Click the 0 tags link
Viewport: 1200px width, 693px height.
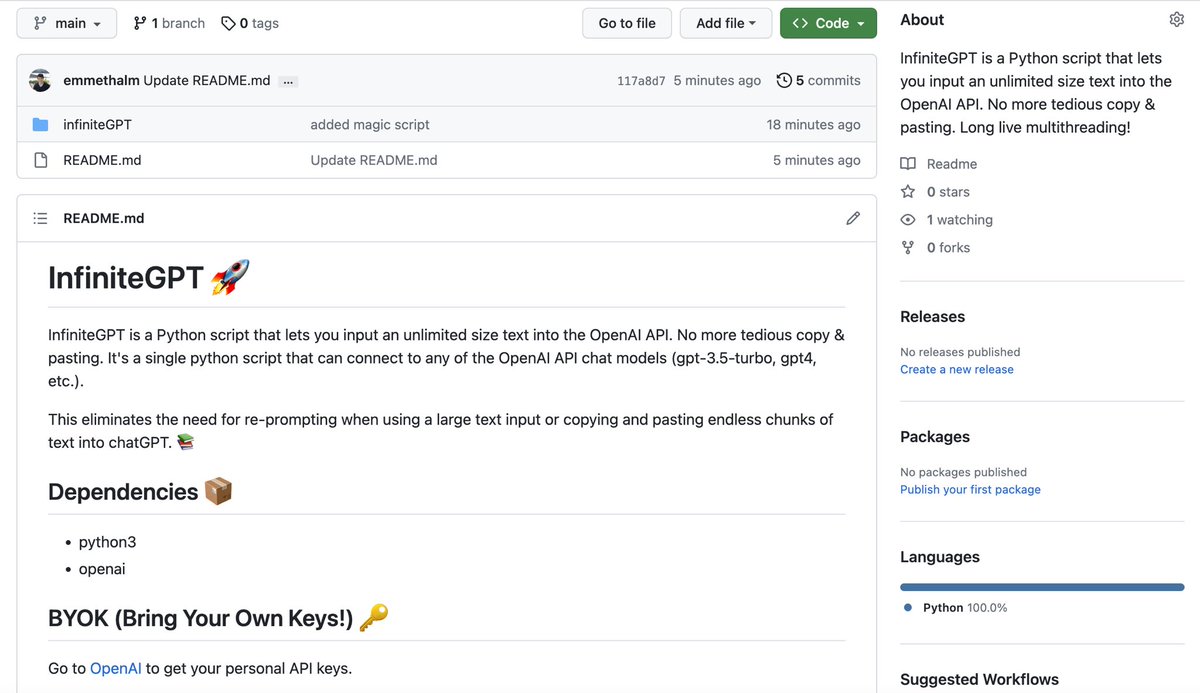coord(250,23)
